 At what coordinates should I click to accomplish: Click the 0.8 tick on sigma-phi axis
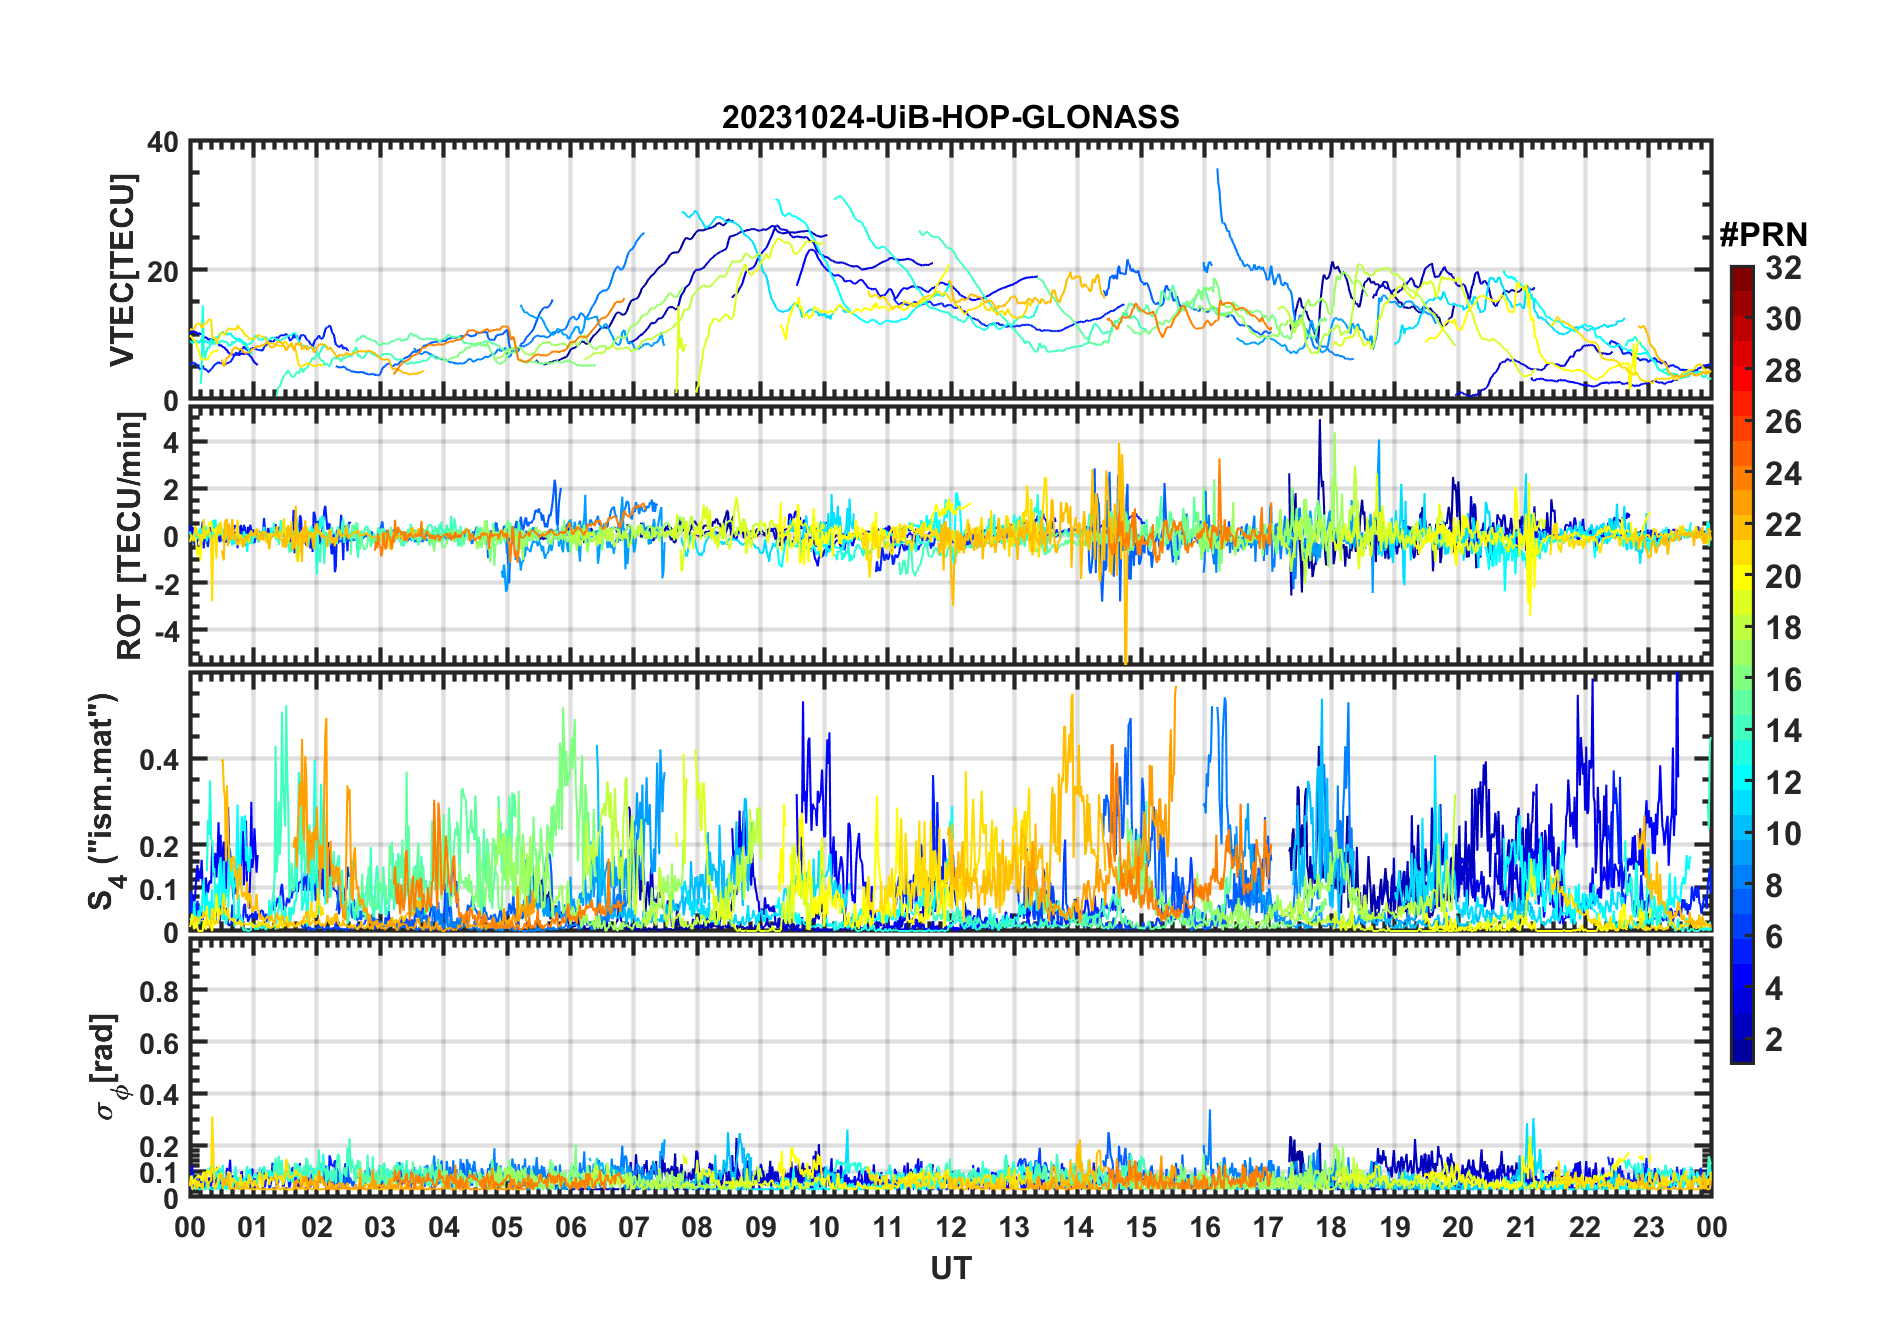click(158, 991)
